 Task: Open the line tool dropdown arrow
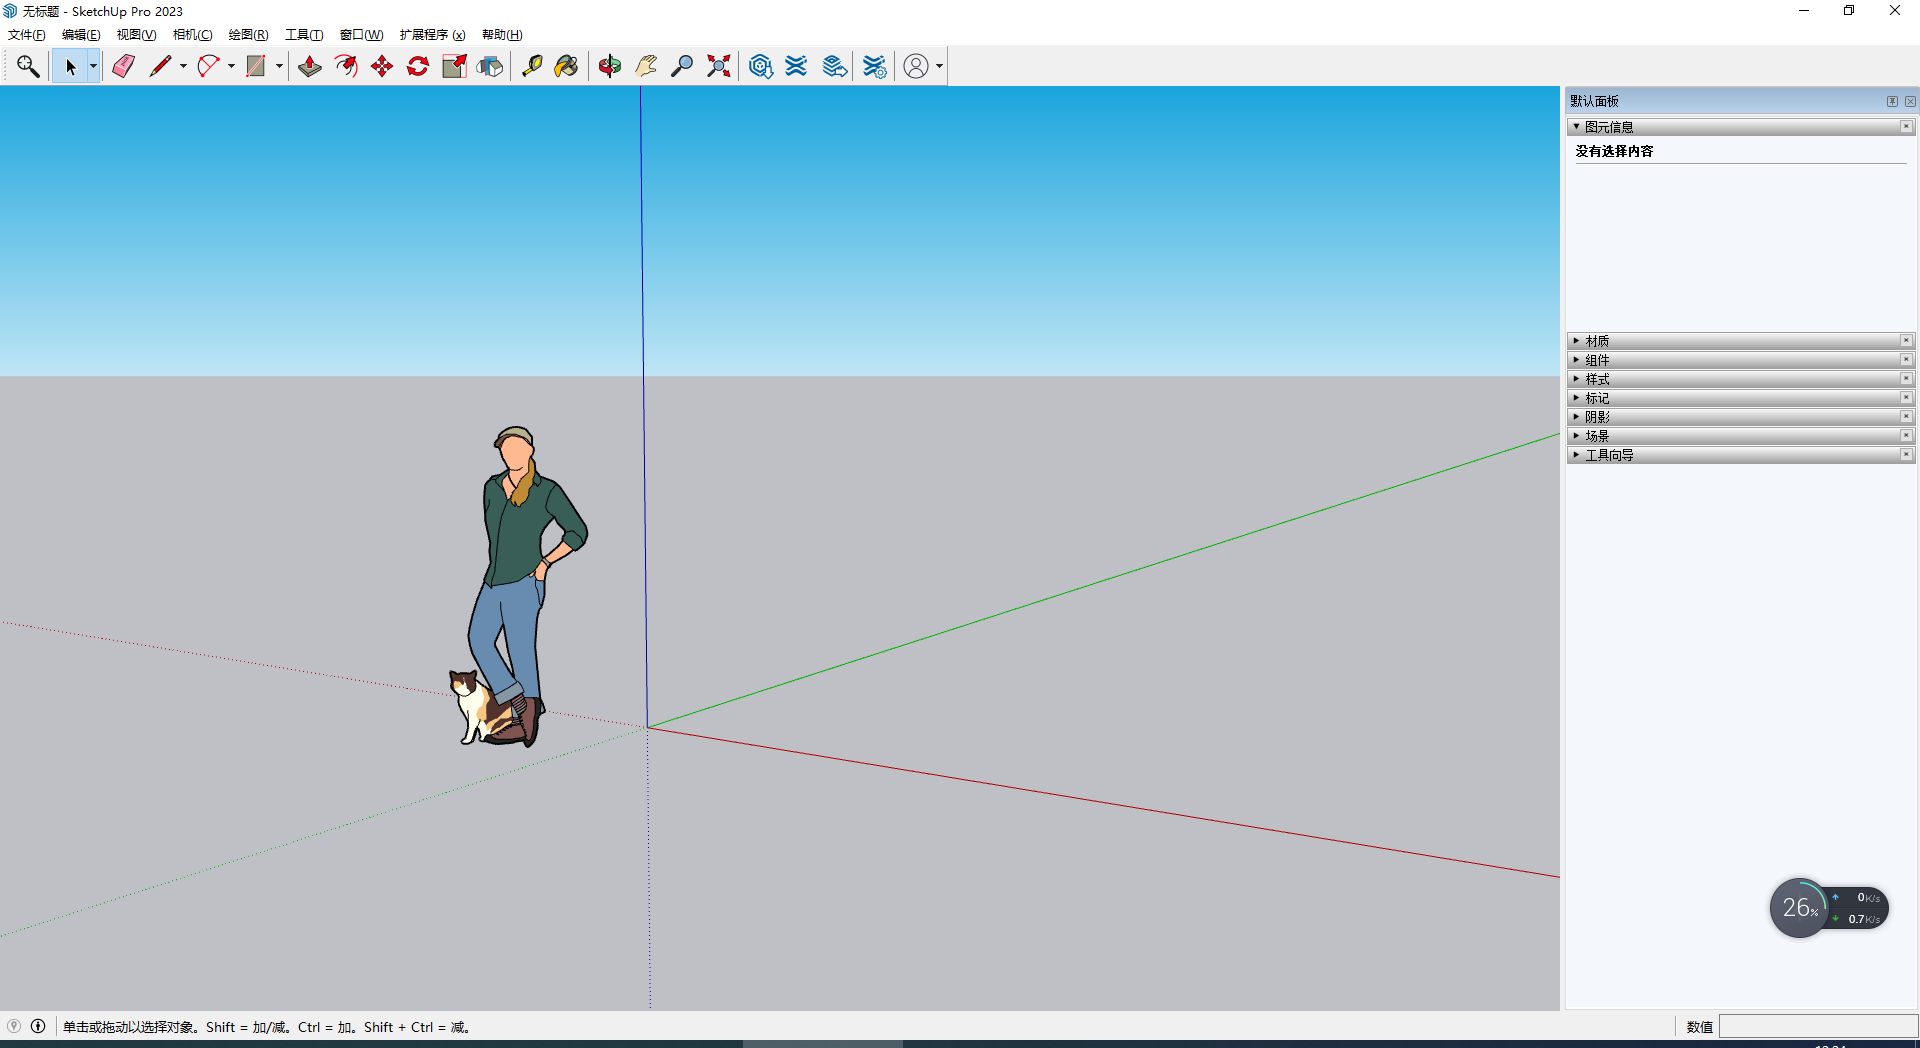183,66
